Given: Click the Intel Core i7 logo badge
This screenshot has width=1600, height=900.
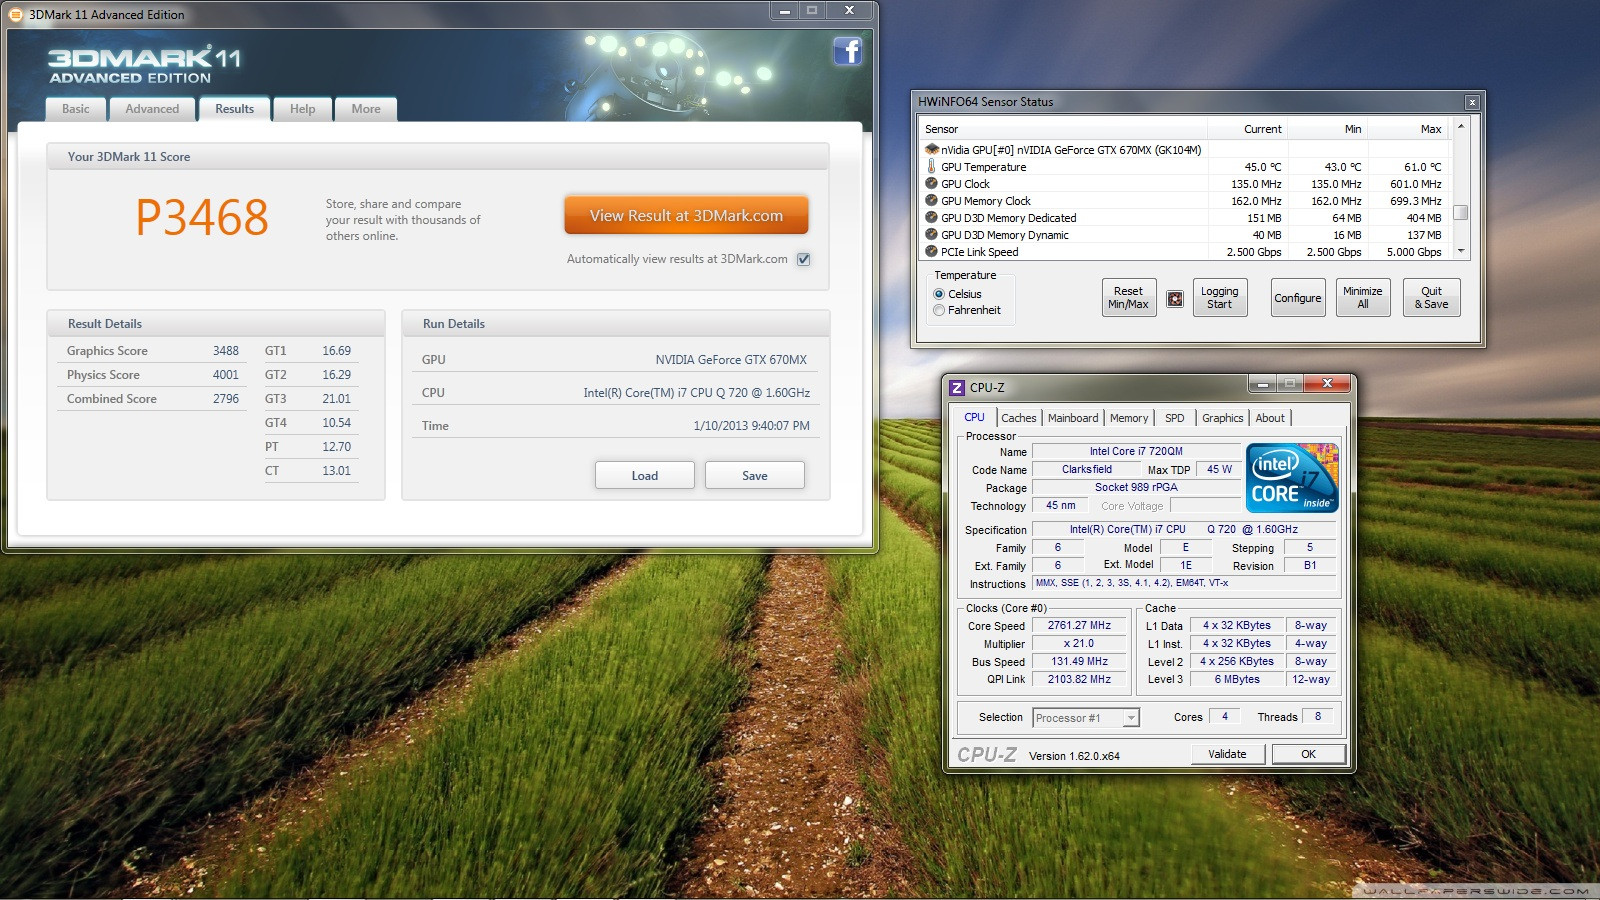Looking at the screenshot, I should tap(1292, 478).
